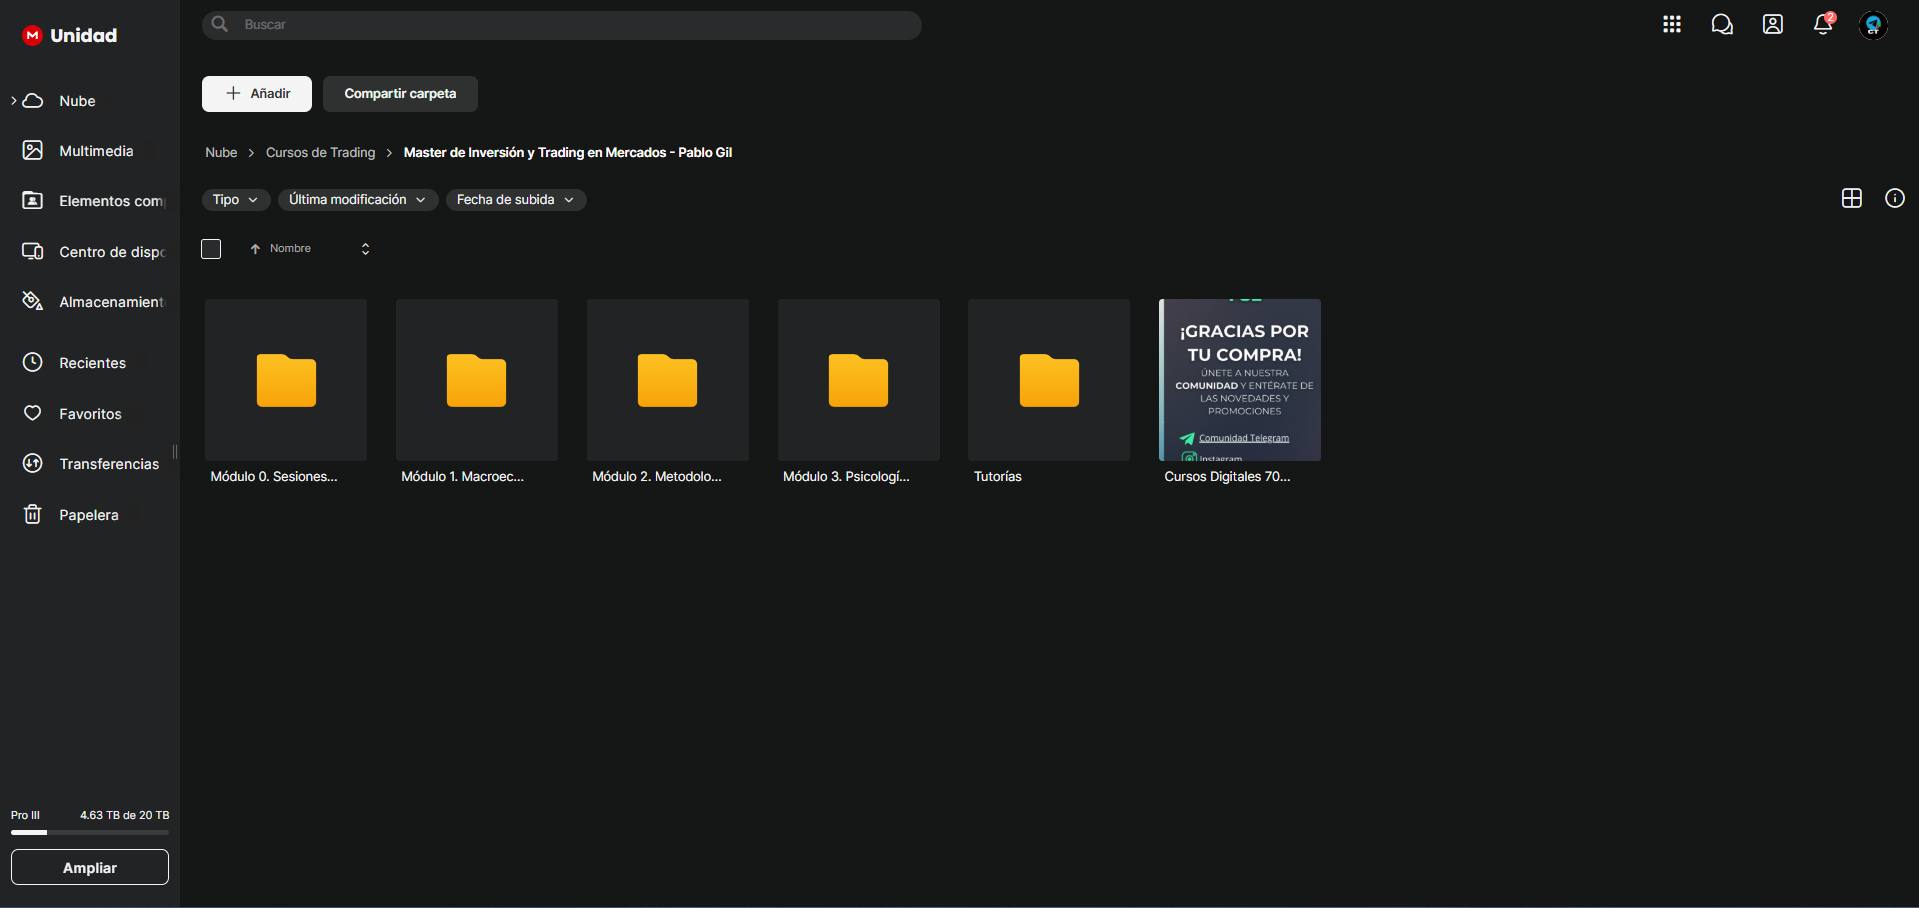Click the Compartir carpeta button
Viewport: 1919px width, 908px height.
pos(400,94)
